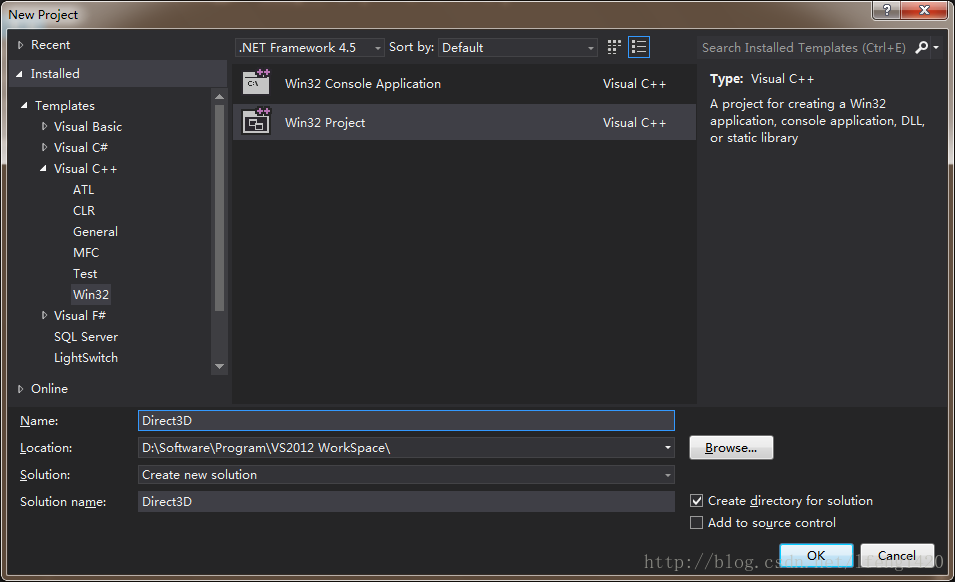Expand the Visual F# node arrow
Screen dimensions: 955x582
[44, 315]
